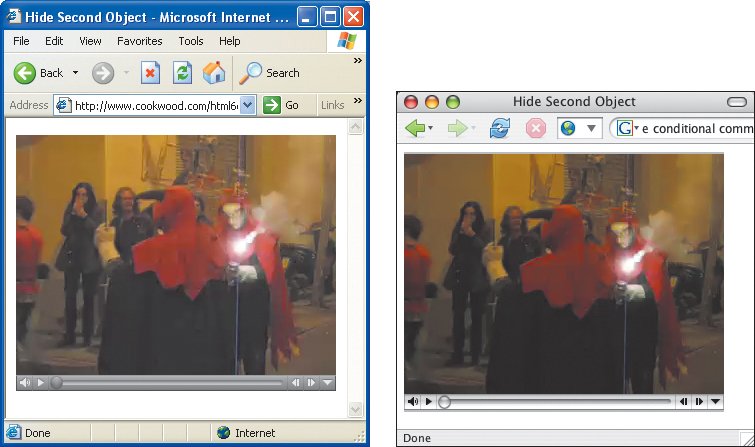Screen dimensions: 755x447
Task: Expand the Back history dropdown arrow in Internet Explorer
Action: (76, 73)
